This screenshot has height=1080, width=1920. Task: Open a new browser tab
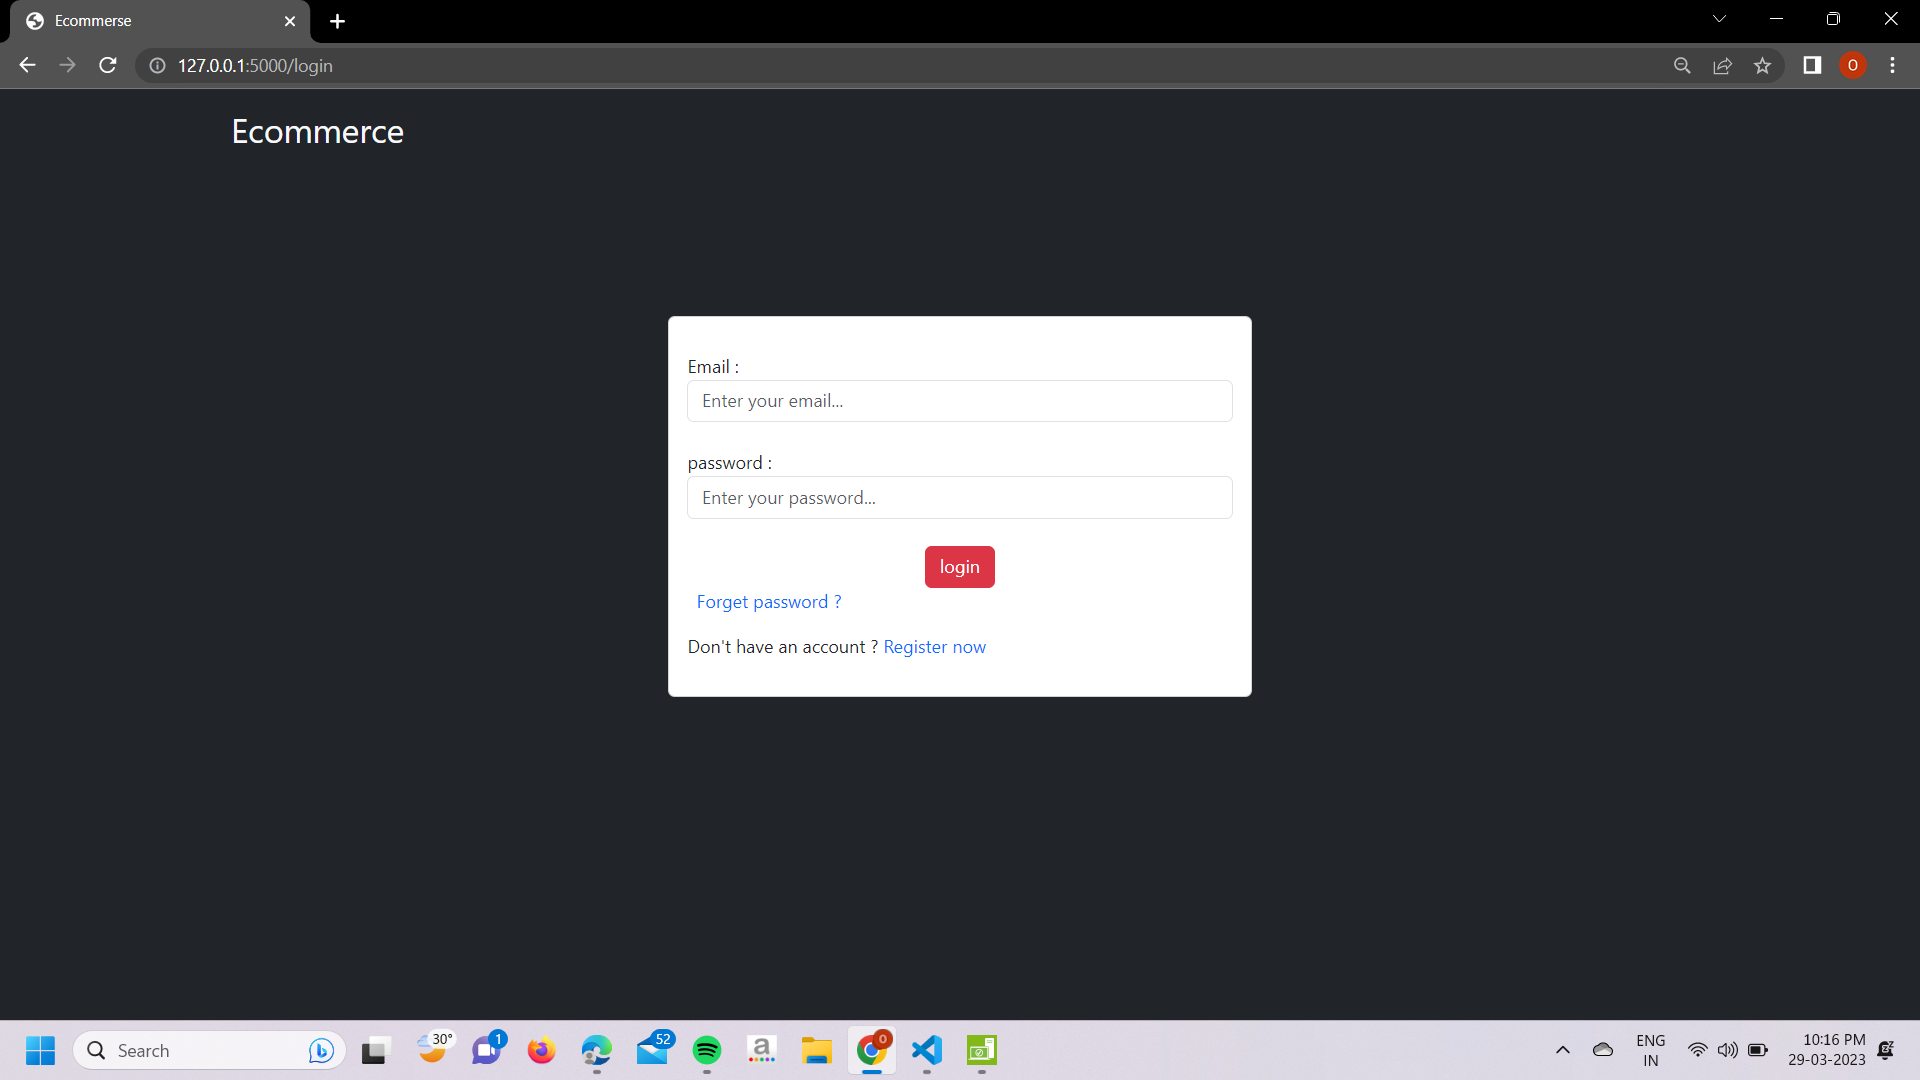click(337, 20)
